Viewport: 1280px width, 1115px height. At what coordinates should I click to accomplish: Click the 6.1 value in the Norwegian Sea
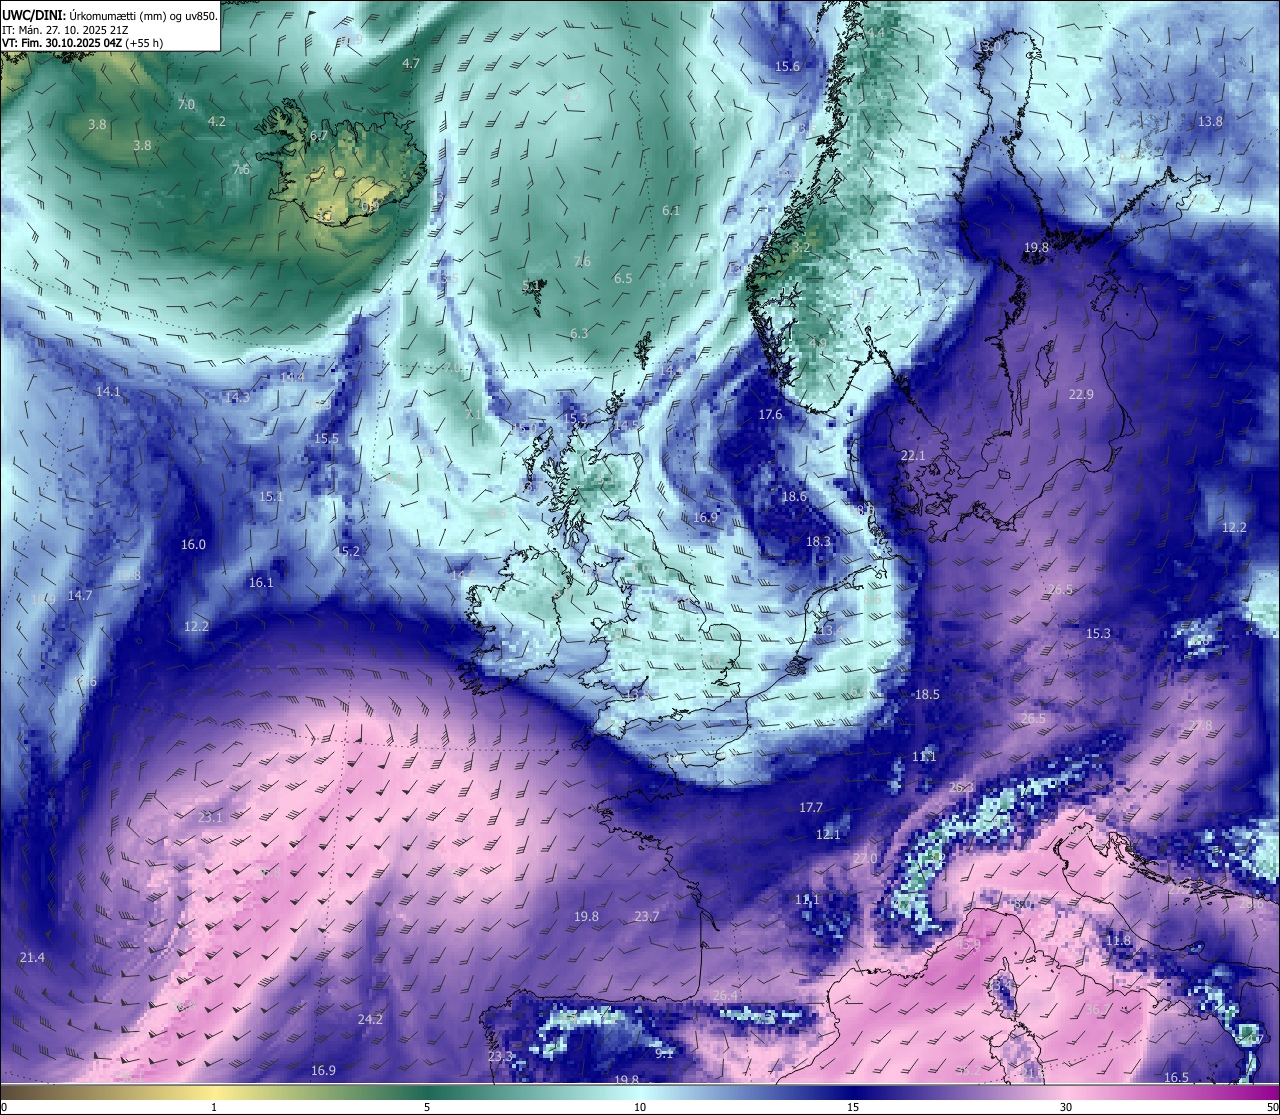click(x=671, y=210)
